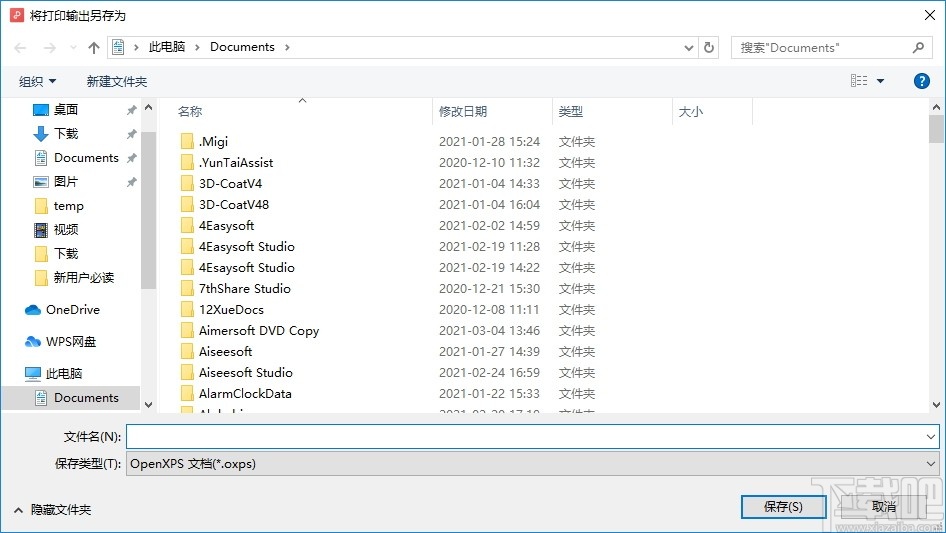Select OneDrive in navigation pane
The width and height of the screenshot is (946, 533).
[x=72, y=310]
